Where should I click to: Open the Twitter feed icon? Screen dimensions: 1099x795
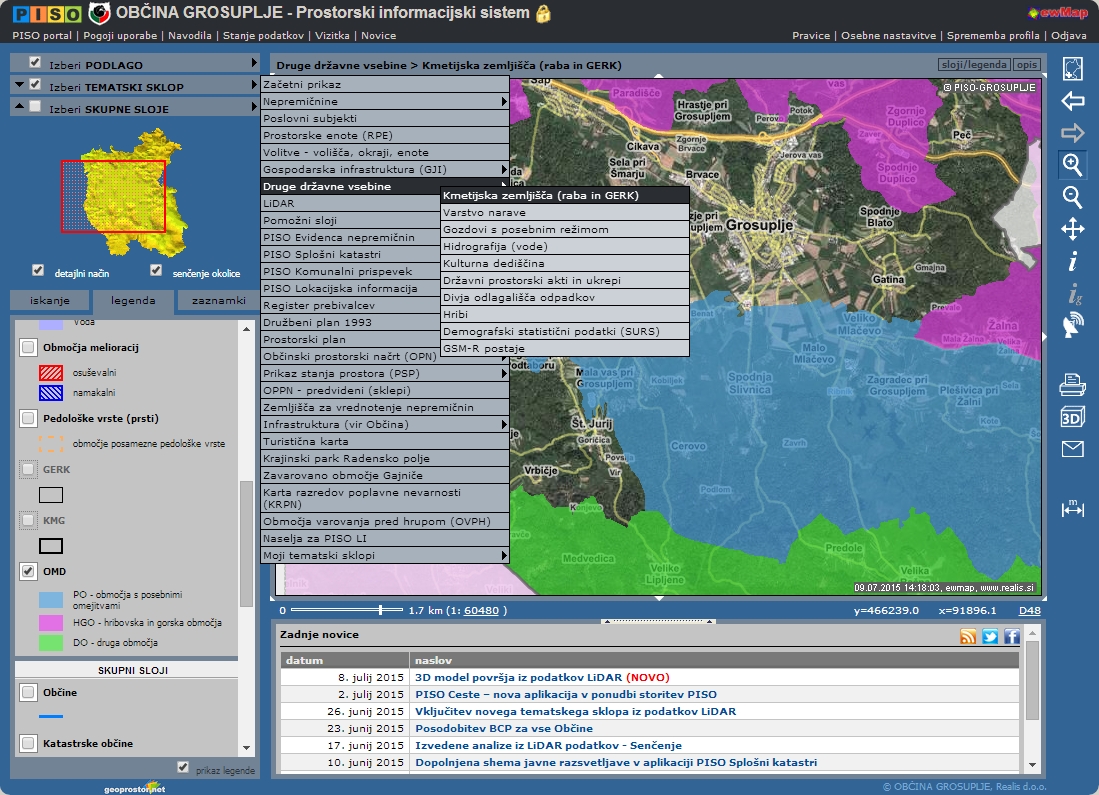pyautogui.click(x=990, y=637)
